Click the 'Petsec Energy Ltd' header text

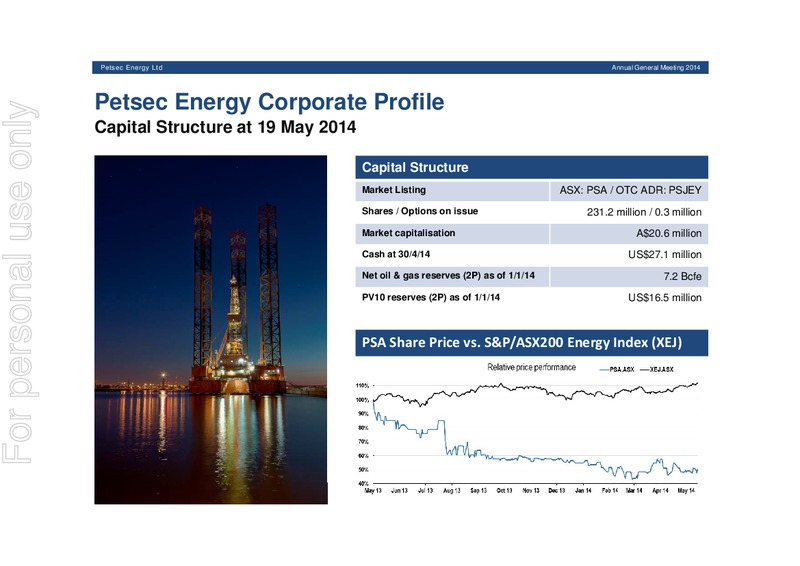coord(131,67)
